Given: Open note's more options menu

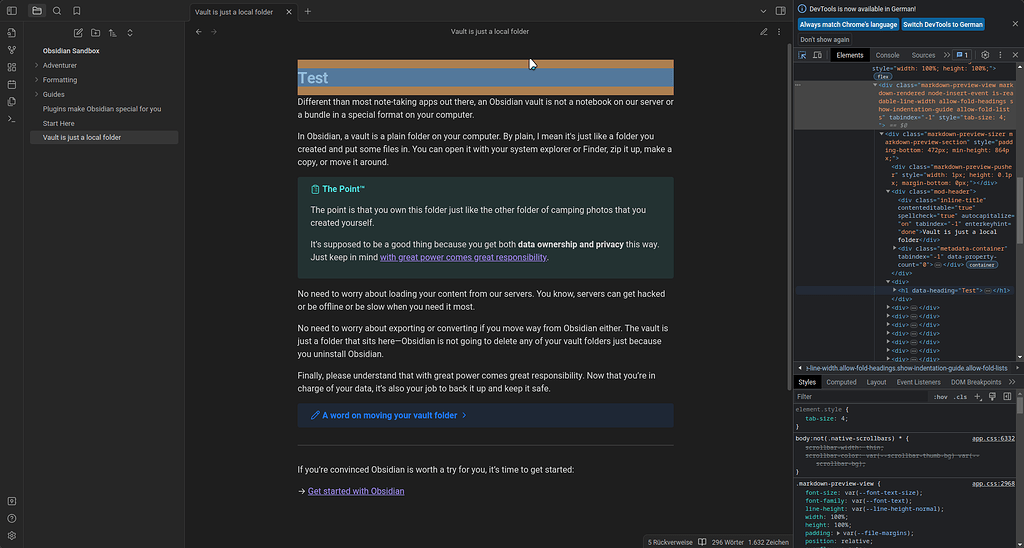Looking at the screenshot, I should [x=778, y=31].
